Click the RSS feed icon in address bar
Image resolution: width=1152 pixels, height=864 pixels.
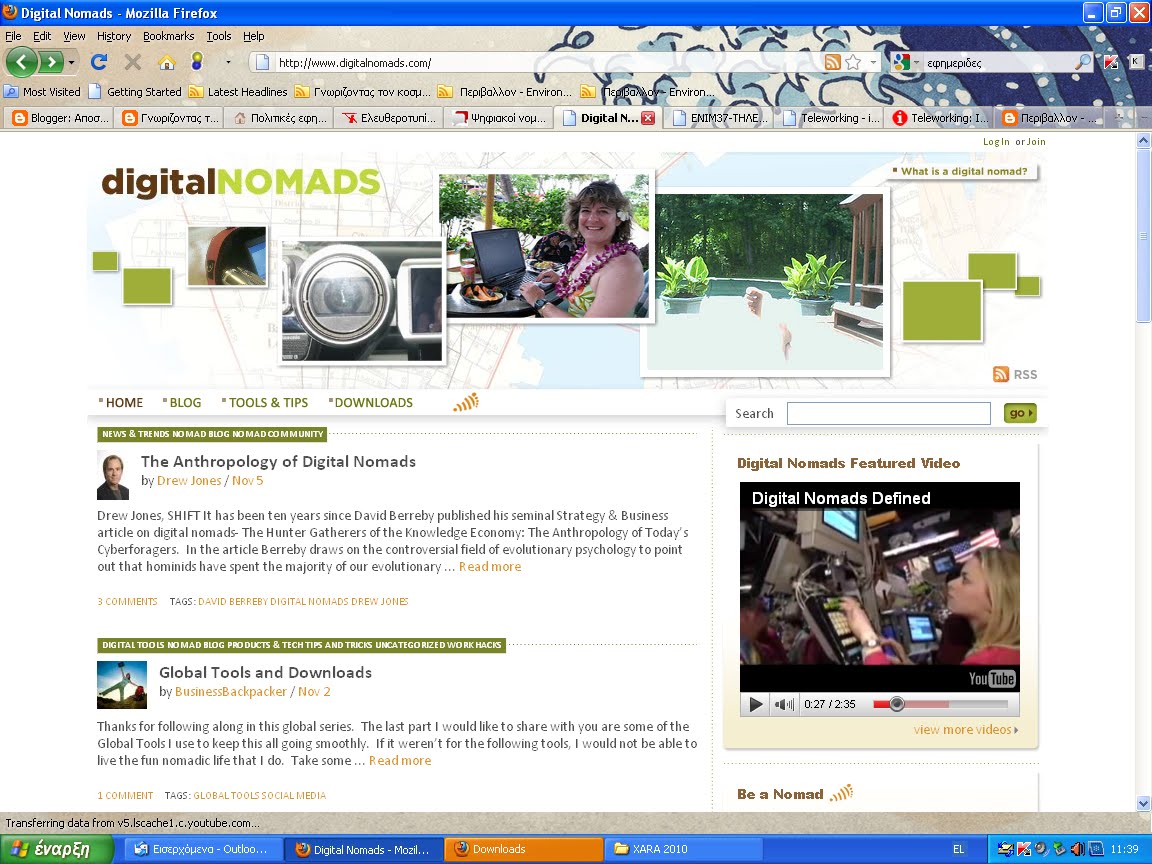(832, 62)
